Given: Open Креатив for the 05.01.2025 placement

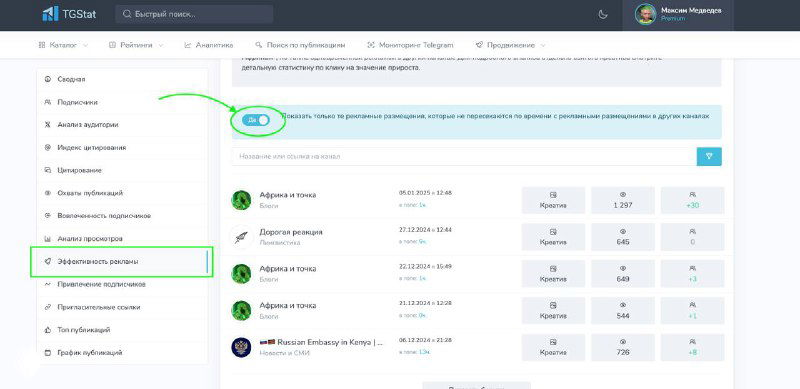Looking at the screenshot, I should point(553,200).
